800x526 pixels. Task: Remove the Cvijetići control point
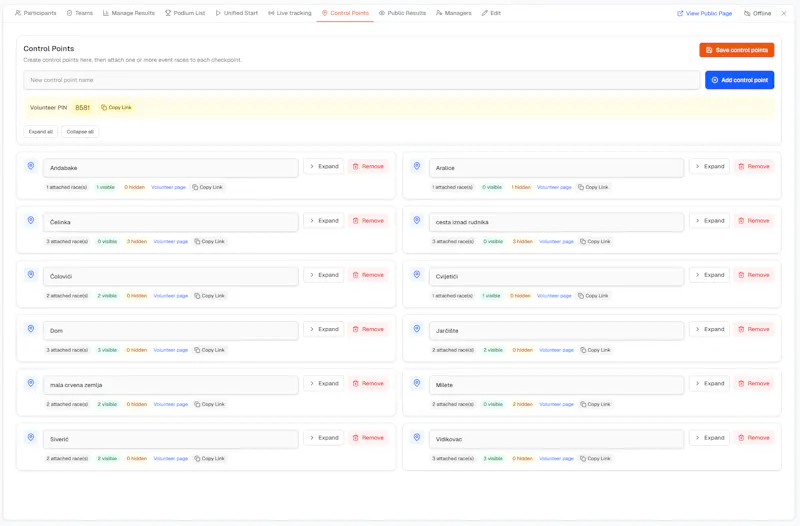[x=754, y=275]
